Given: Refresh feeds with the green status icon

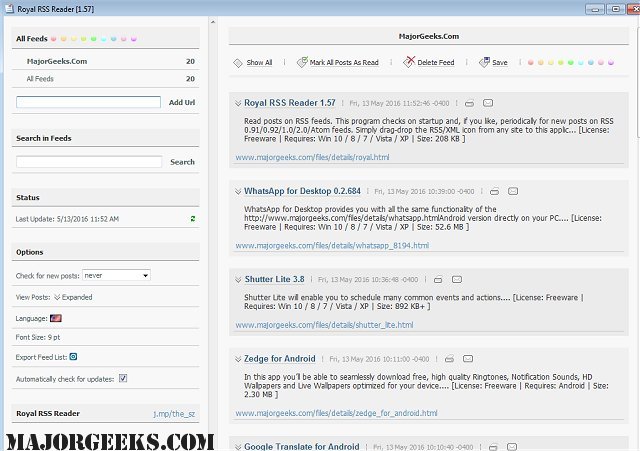Looking at the screenshot, I should tap(193, 219).
